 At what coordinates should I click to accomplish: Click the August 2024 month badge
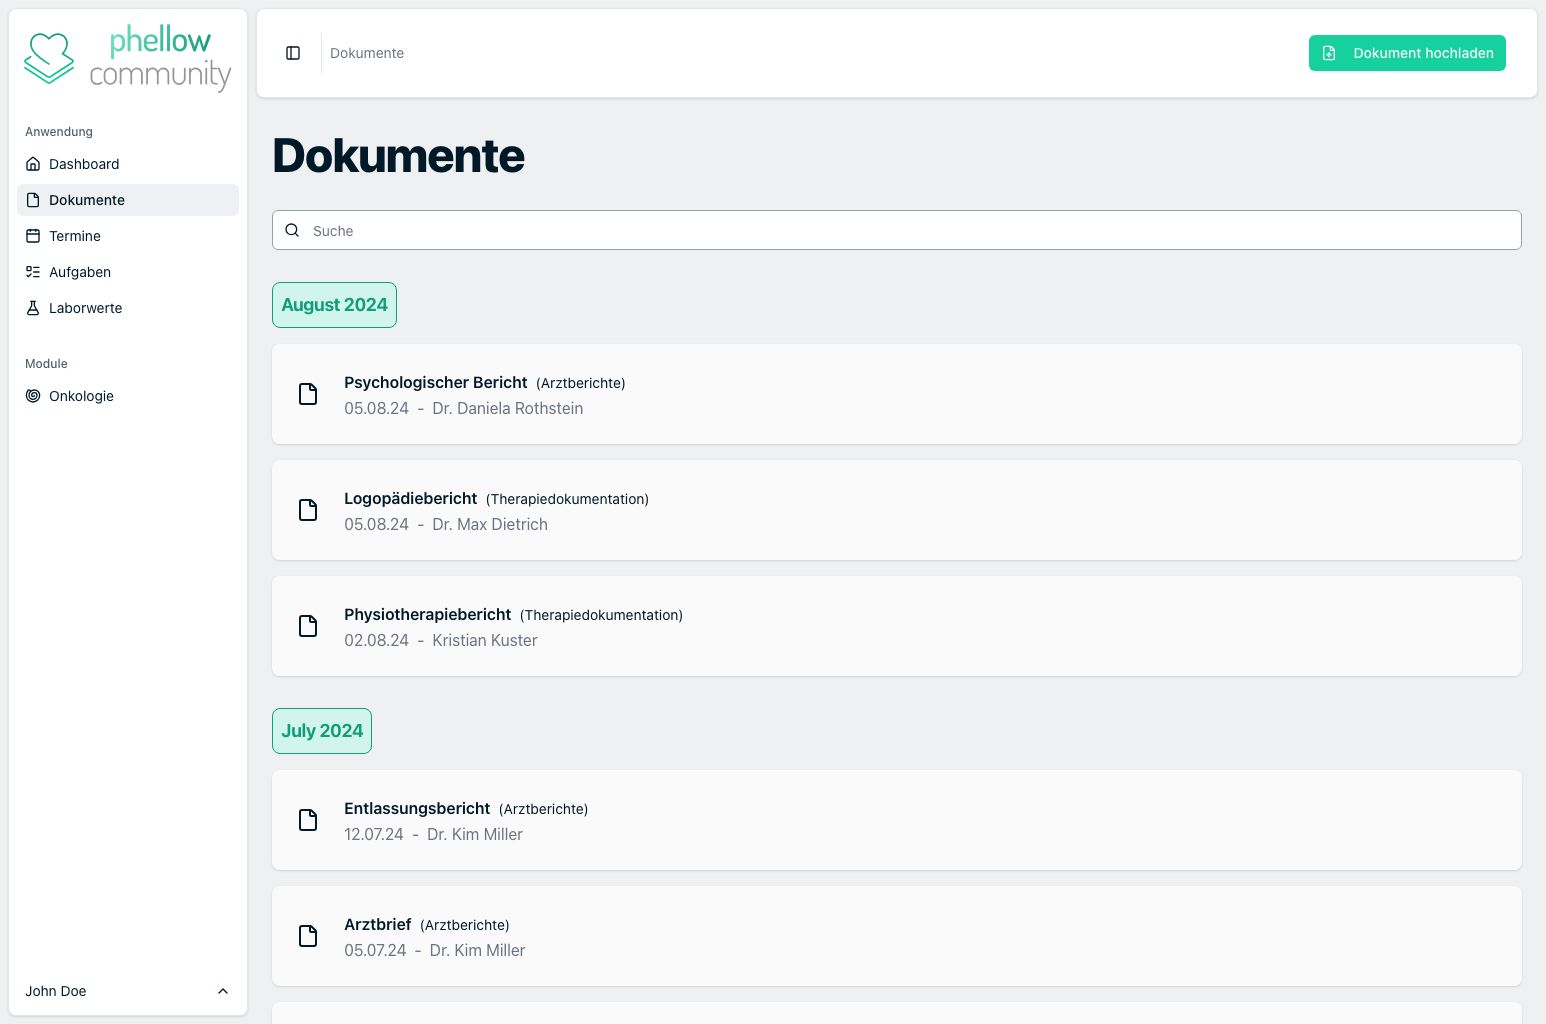click(334, 305)
